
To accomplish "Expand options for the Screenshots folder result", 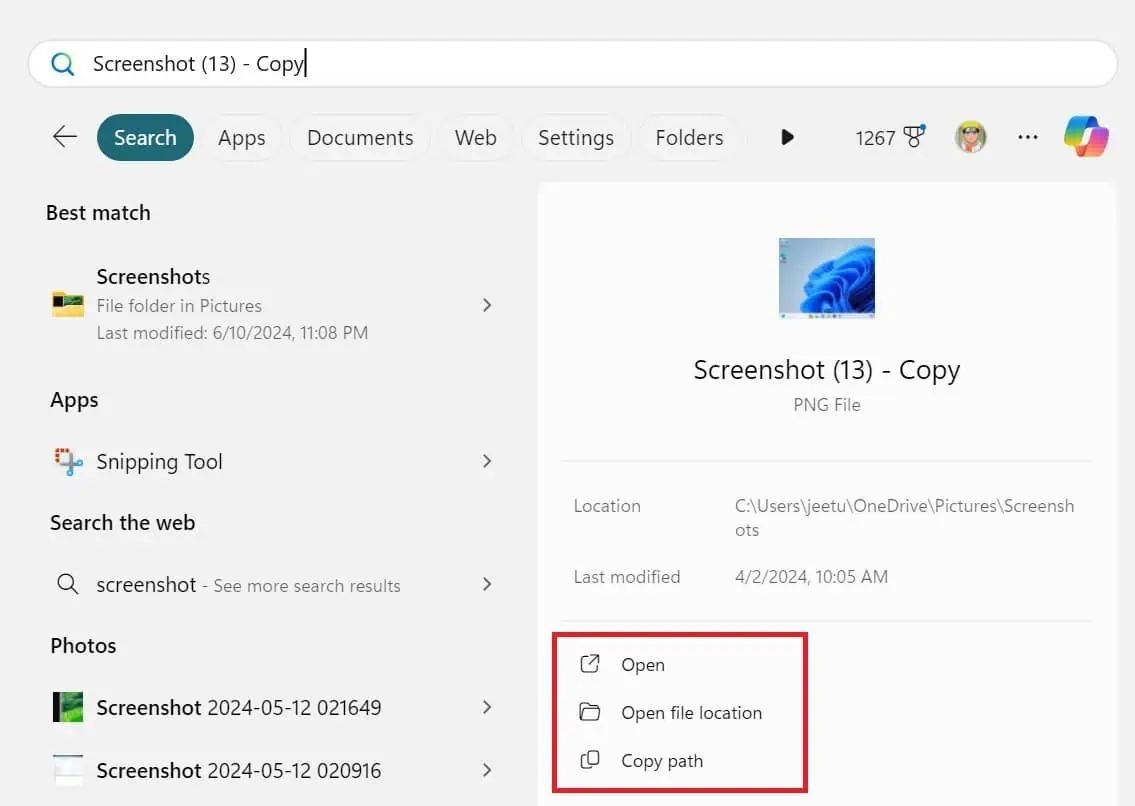I will tap(487, 305).
